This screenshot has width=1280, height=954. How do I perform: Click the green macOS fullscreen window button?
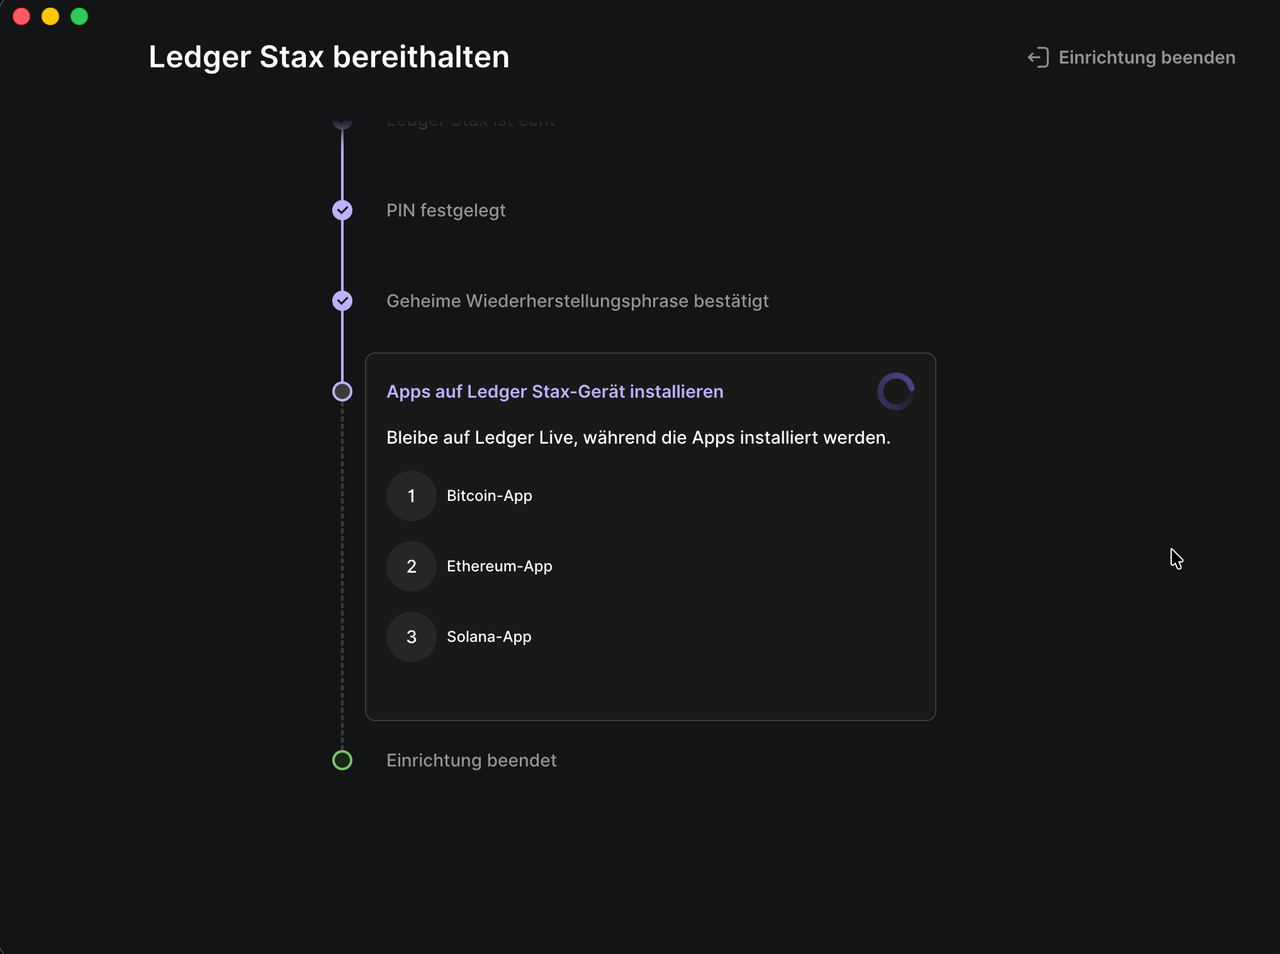coord(79,16)
